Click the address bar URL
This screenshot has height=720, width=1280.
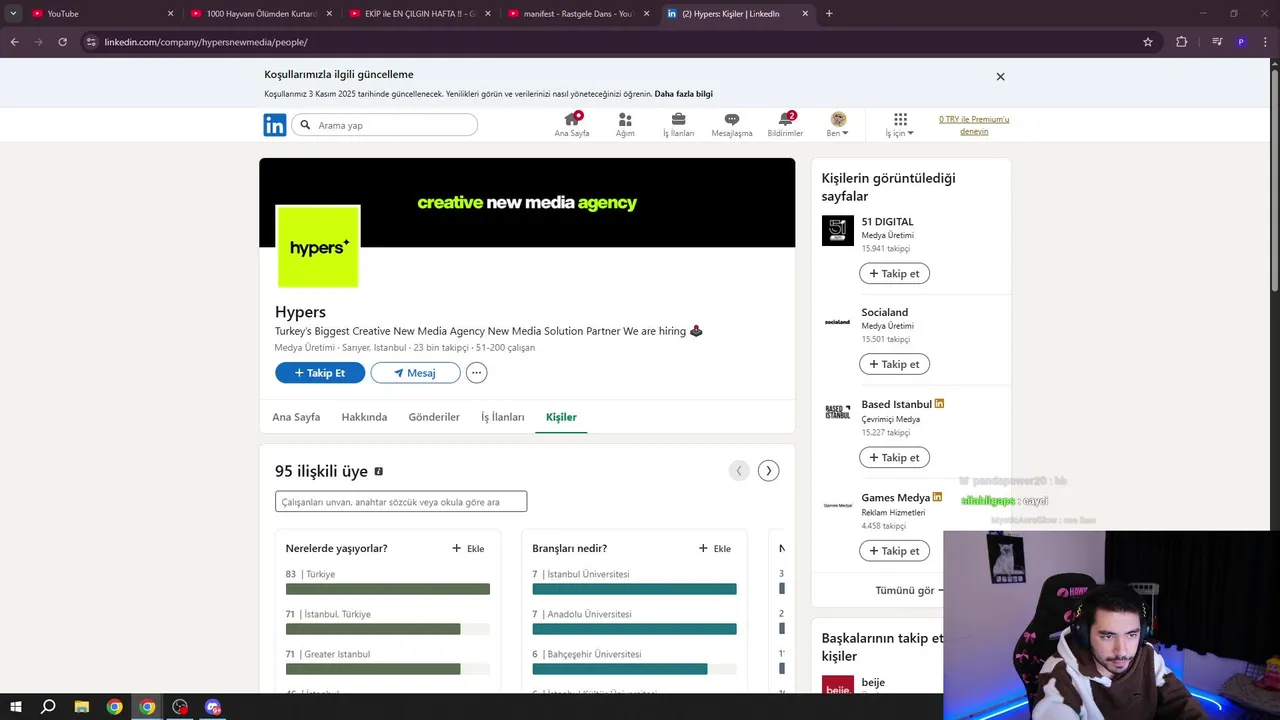pos(206,42)
